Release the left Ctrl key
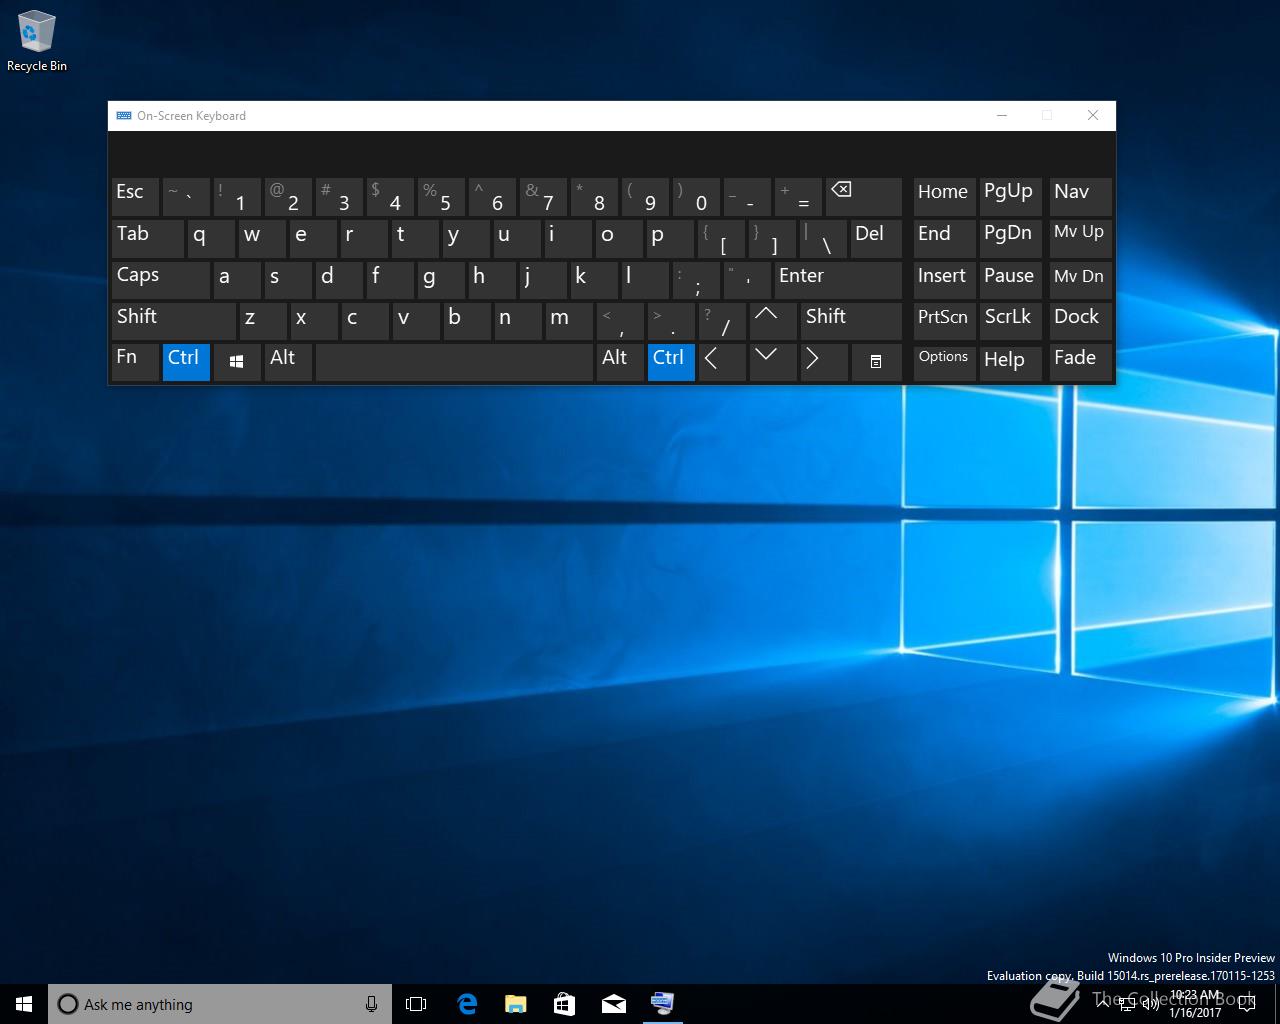The height and width of the screenshot is (1024, 1280). pyautogui.click(x=186, y=362)
